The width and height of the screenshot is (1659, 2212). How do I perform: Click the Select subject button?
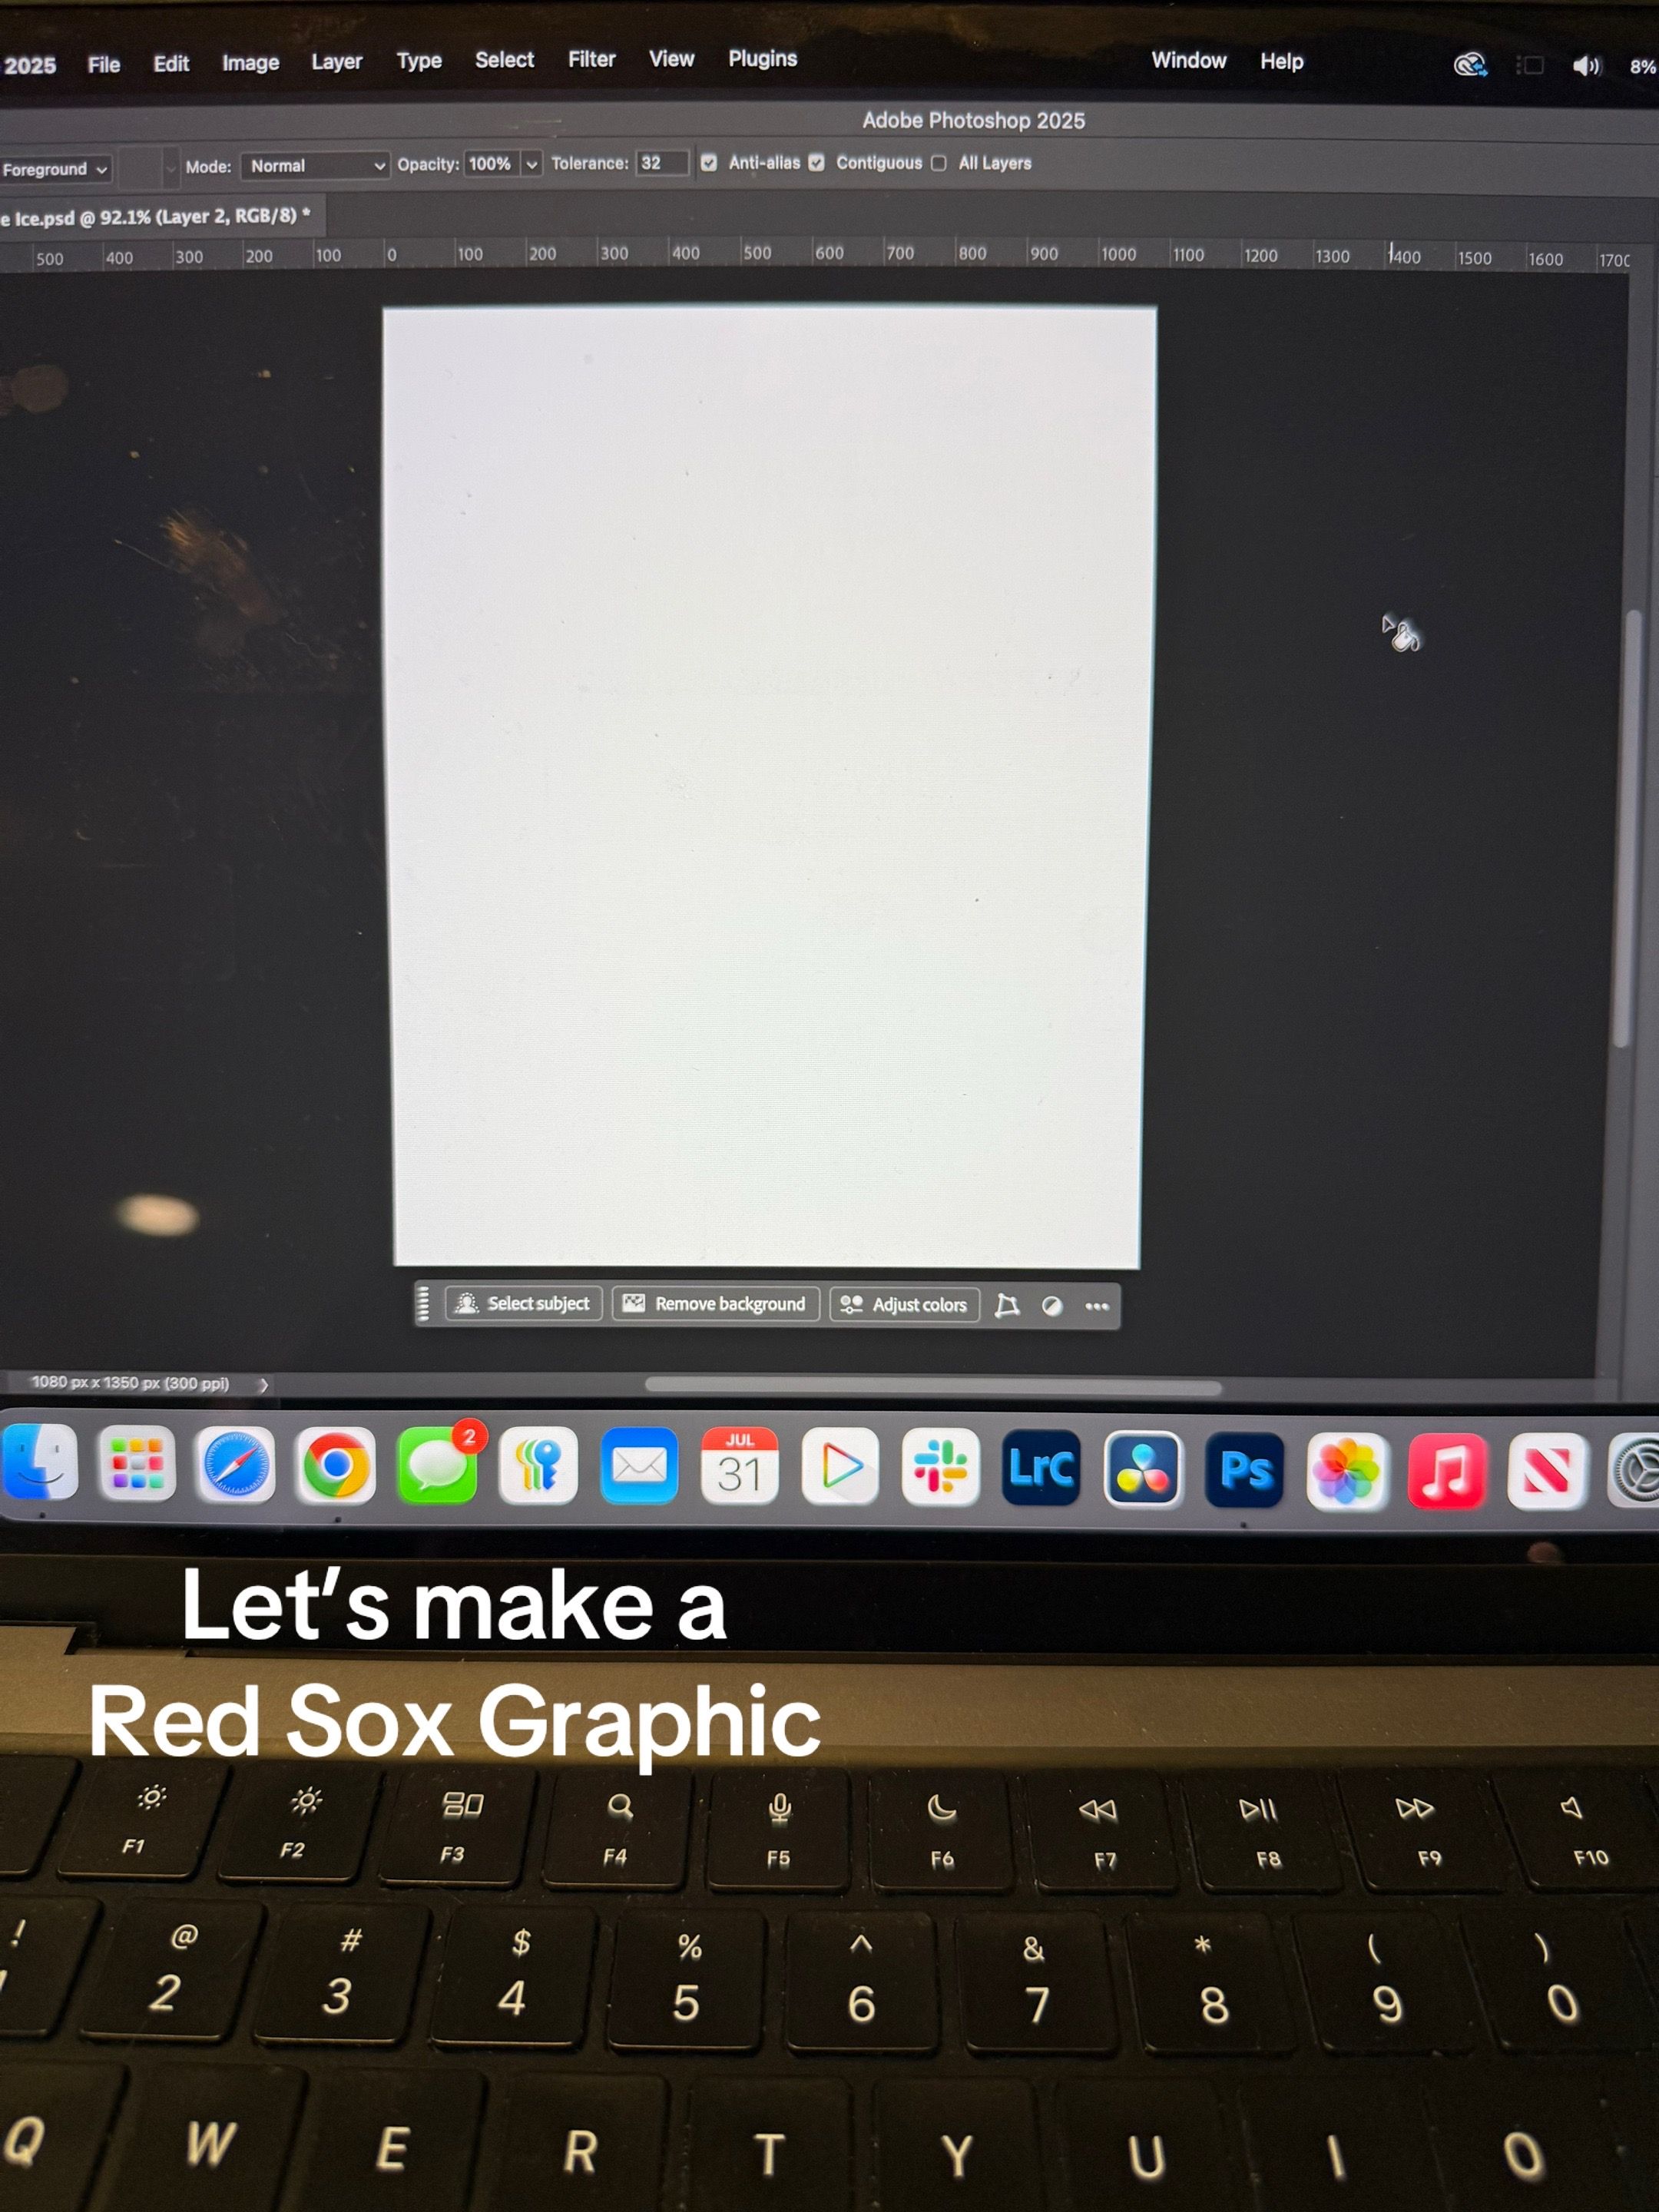pos(523,1303)
